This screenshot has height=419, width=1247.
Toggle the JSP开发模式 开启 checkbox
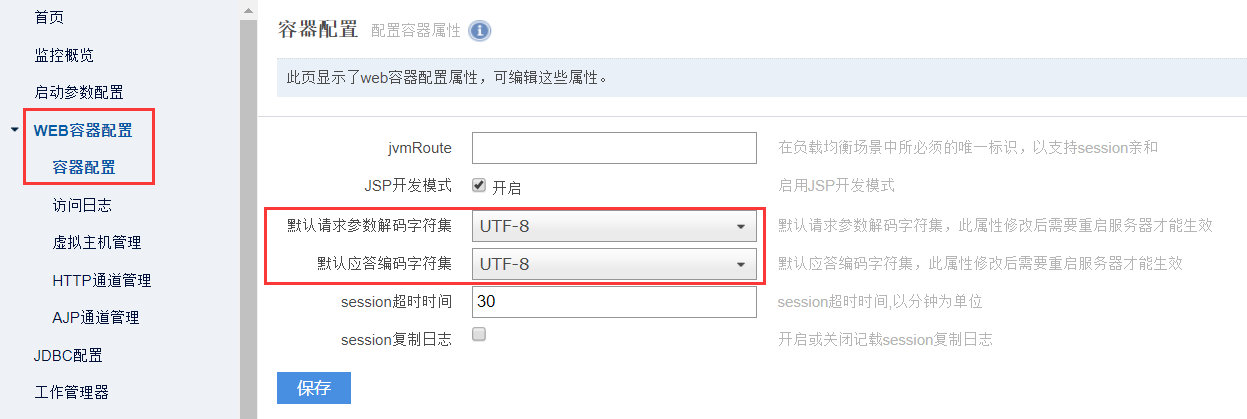coord(479,185)
